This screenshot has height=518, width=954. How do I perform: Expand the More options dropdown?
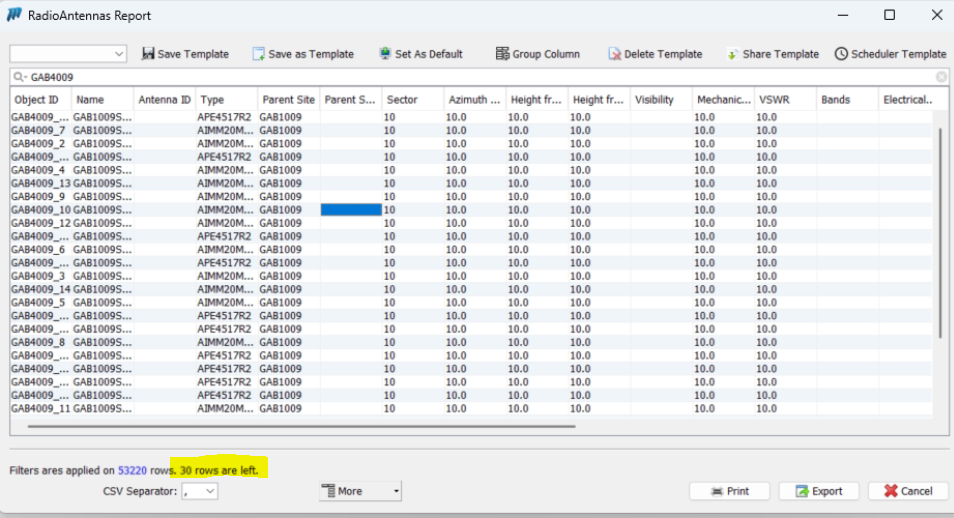coord(396,491)
